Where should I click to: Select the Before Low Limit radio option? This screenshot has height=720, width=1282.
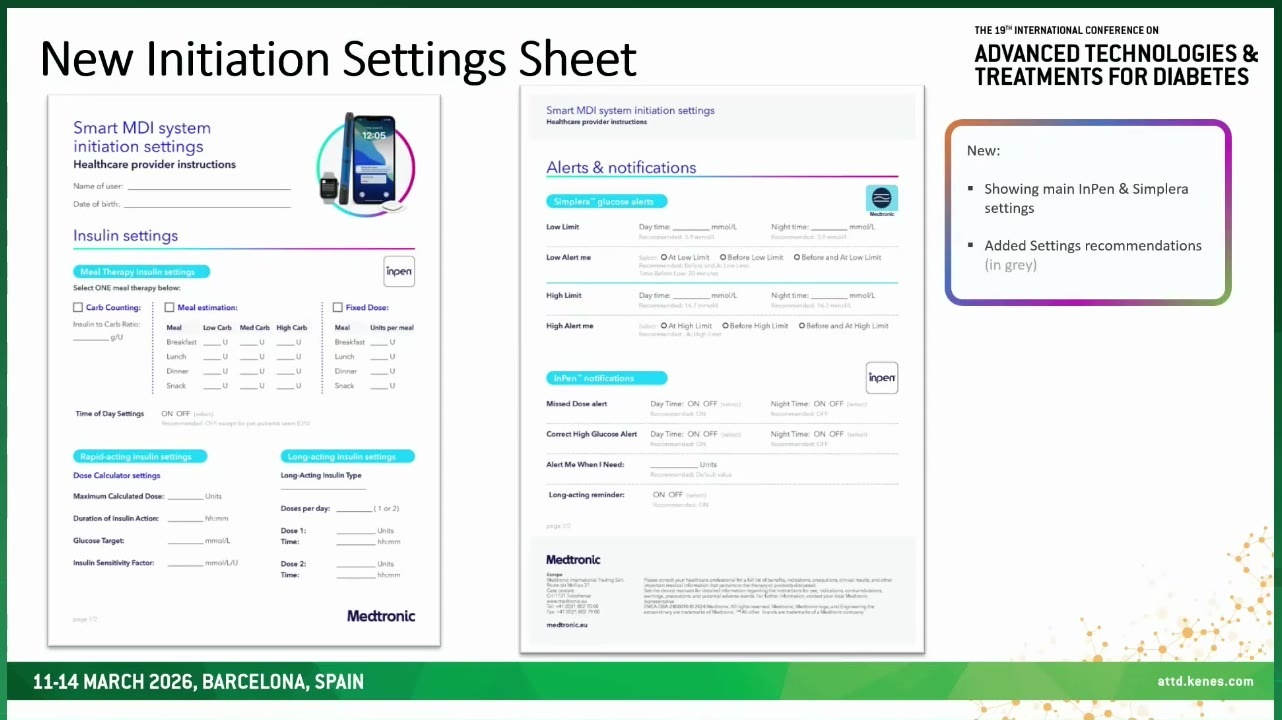click(x=722, y=257)
